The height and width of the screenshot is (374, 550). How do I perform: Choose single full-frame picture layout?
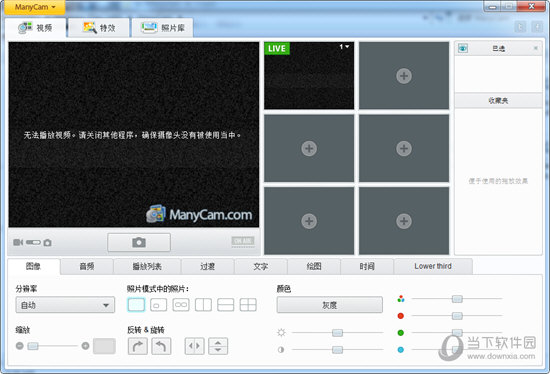tap(136, 305)
